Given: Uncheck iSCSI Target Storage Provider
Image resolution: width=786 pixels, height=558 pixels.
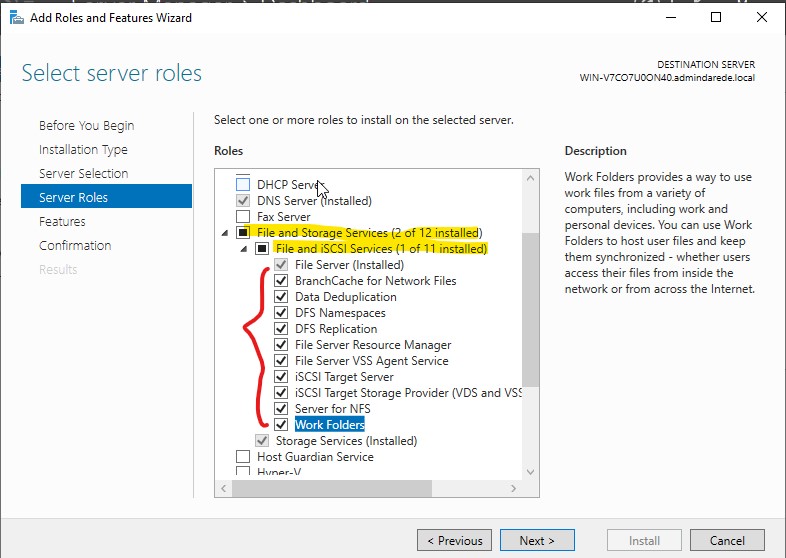Looking at the screenshot, I should coord(281,393).
